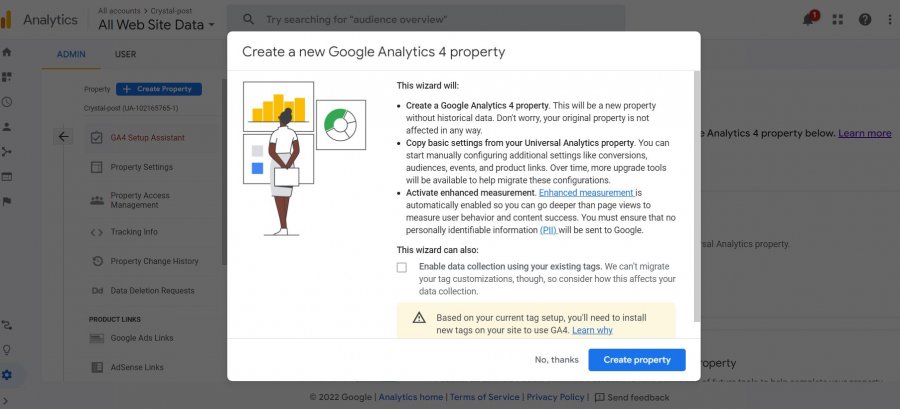Open the Enhanced measurement link

(586, 192)
